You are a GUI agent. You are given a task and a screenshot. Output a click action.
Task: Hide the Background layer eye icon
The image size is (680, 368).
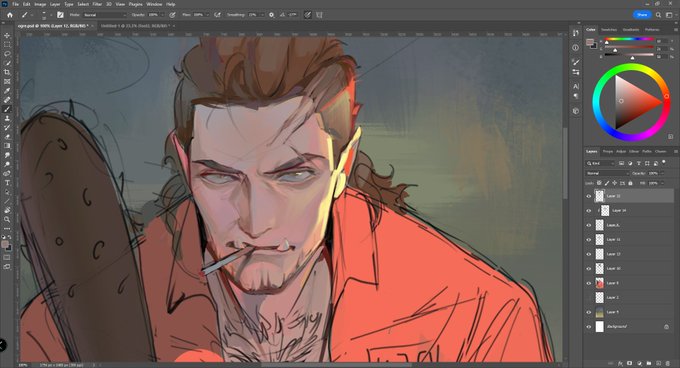click(588, 327)
